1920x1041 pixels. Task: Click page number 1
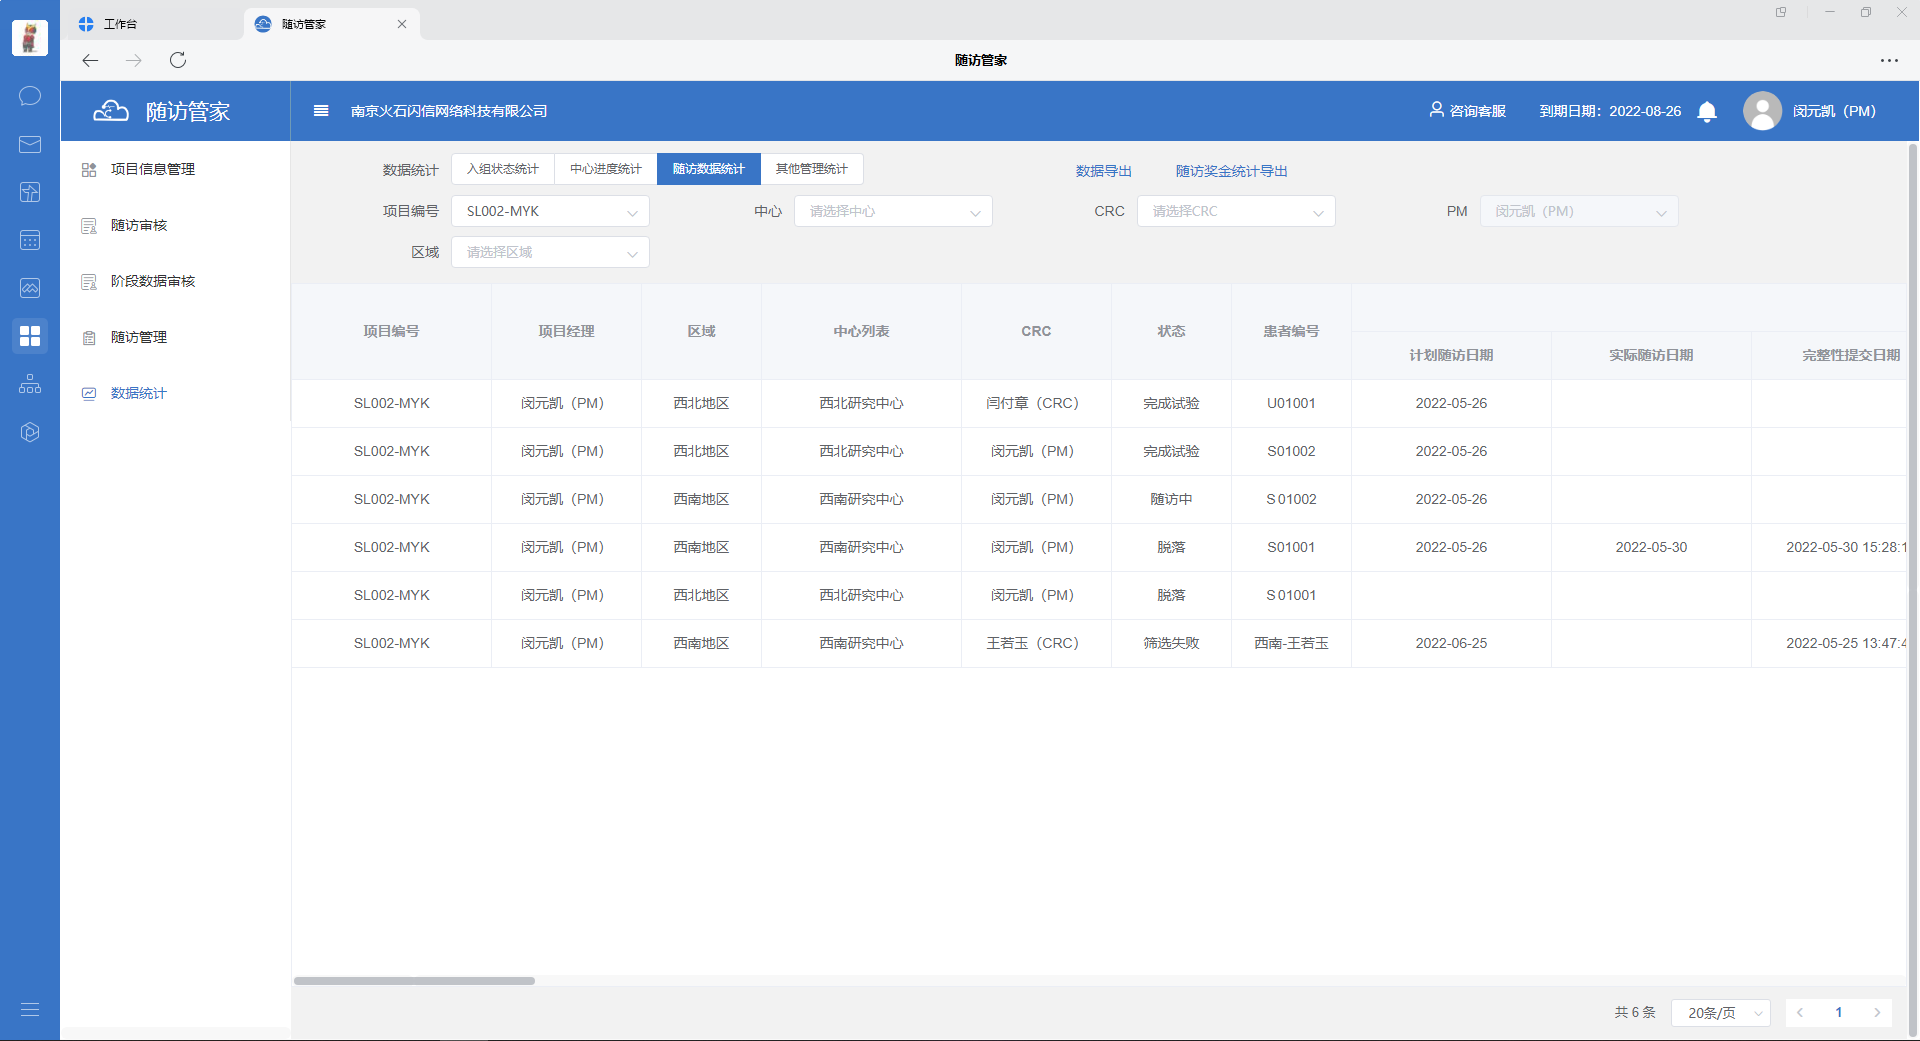tap(1839, 1013)
